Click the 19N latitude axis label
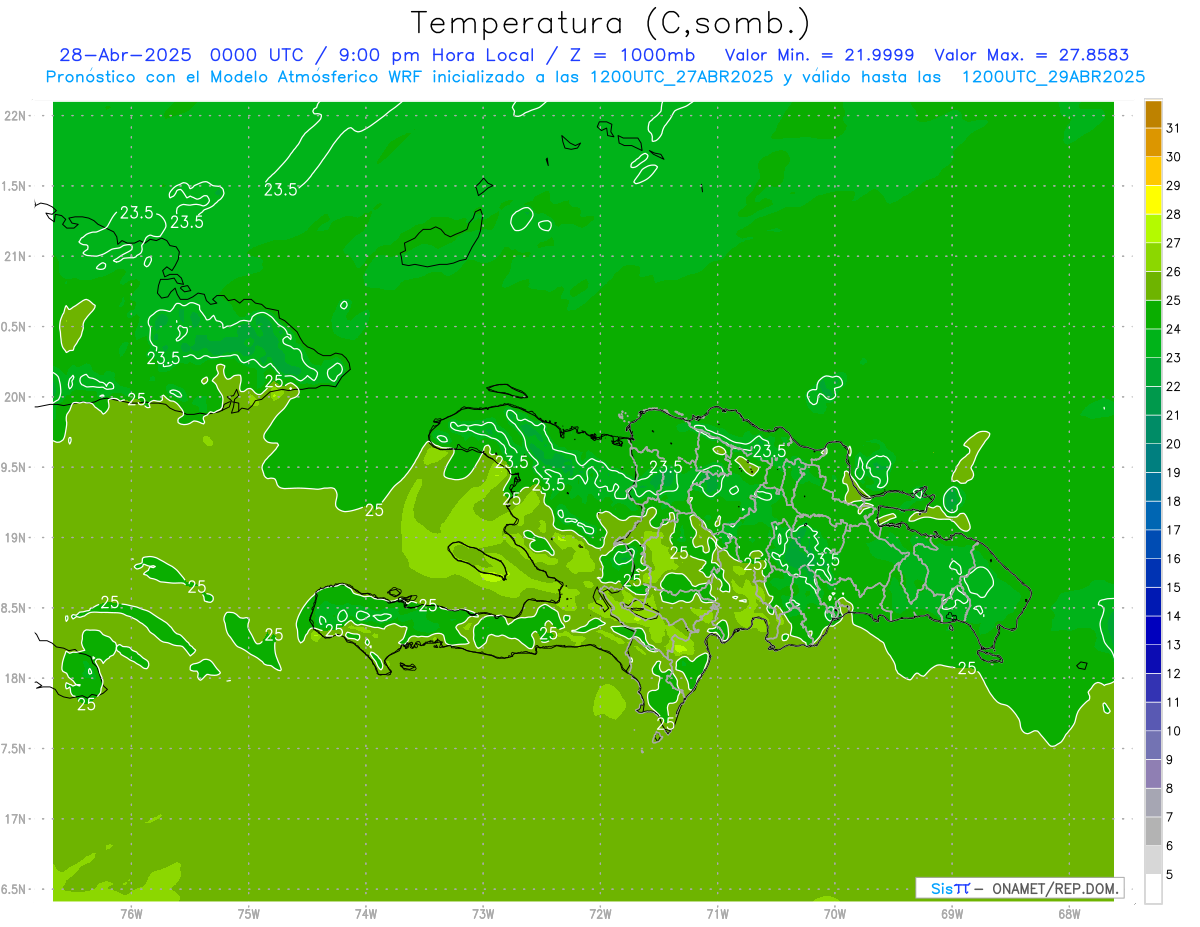The height and width of the screenshot is (927, 1200). (x=16, y=538)
